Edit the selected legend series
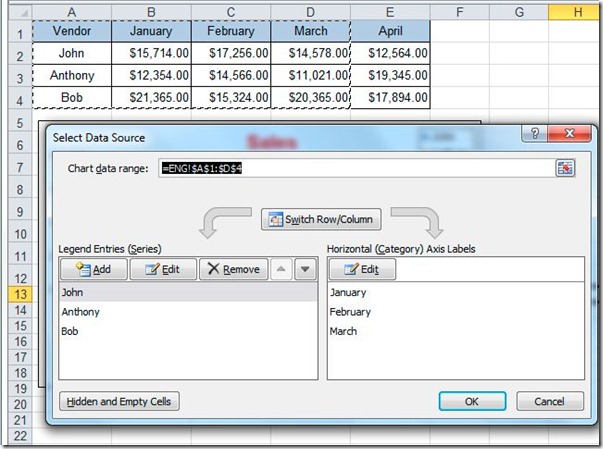This screenshot has height=449, width=603. tap(163, 269)
